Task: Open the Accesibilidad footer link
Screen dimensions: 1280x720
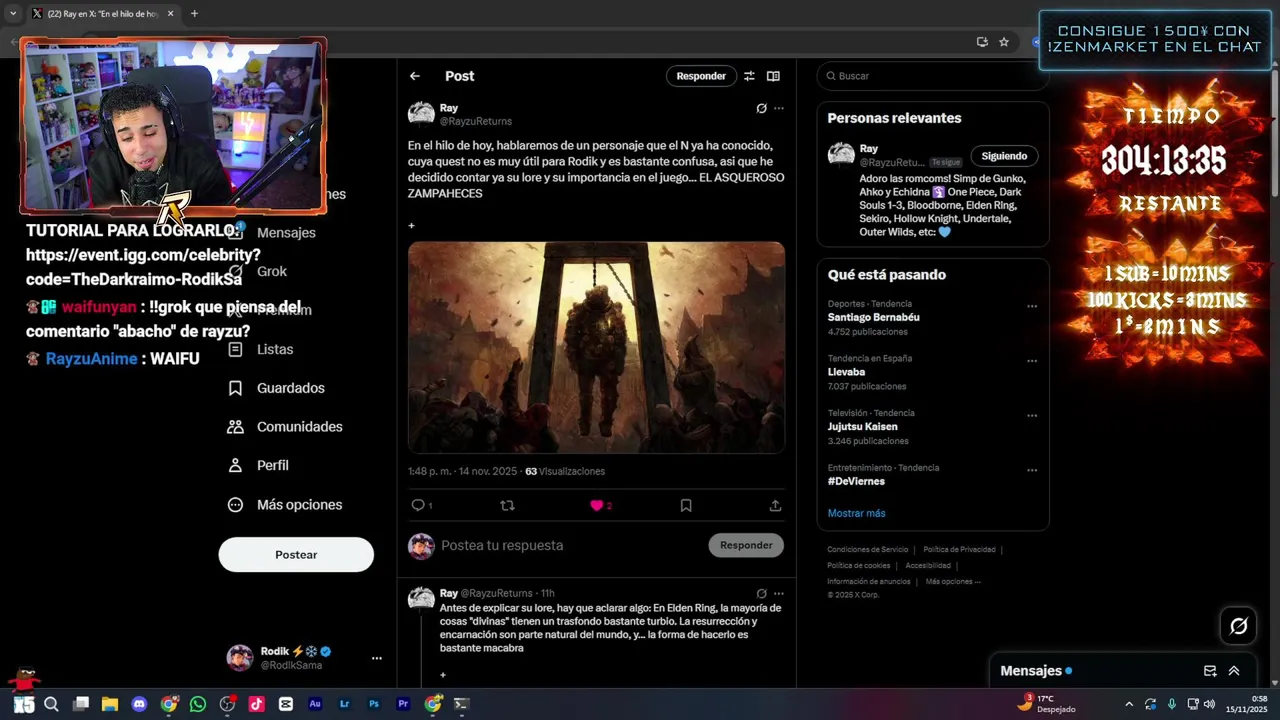Action: tap(928, 565)
